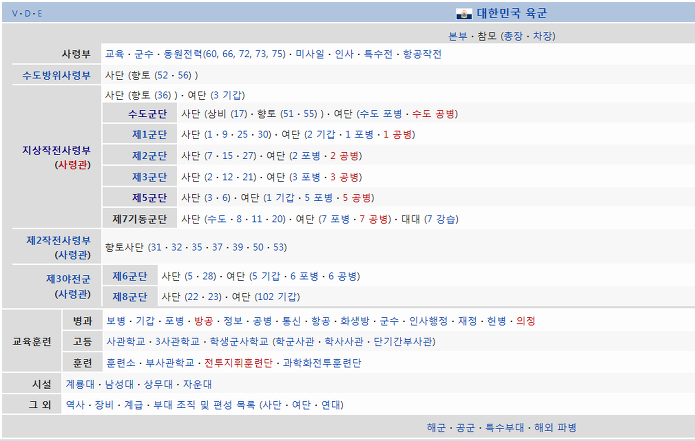This screenshot has height=441, width=695.
Task: Click the red 의정 branch link
Action: click(x=526, y=321)
